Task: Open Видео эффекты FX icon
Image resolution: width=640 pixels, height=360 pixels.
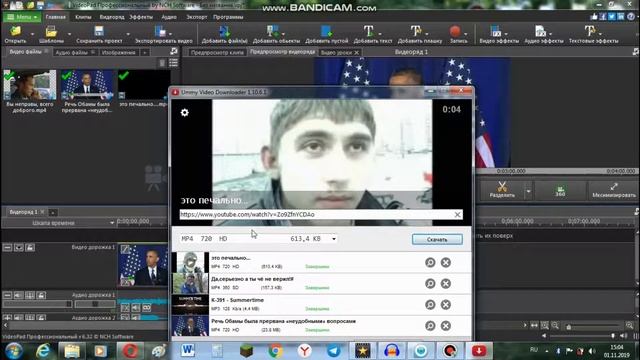Action: 496,31
